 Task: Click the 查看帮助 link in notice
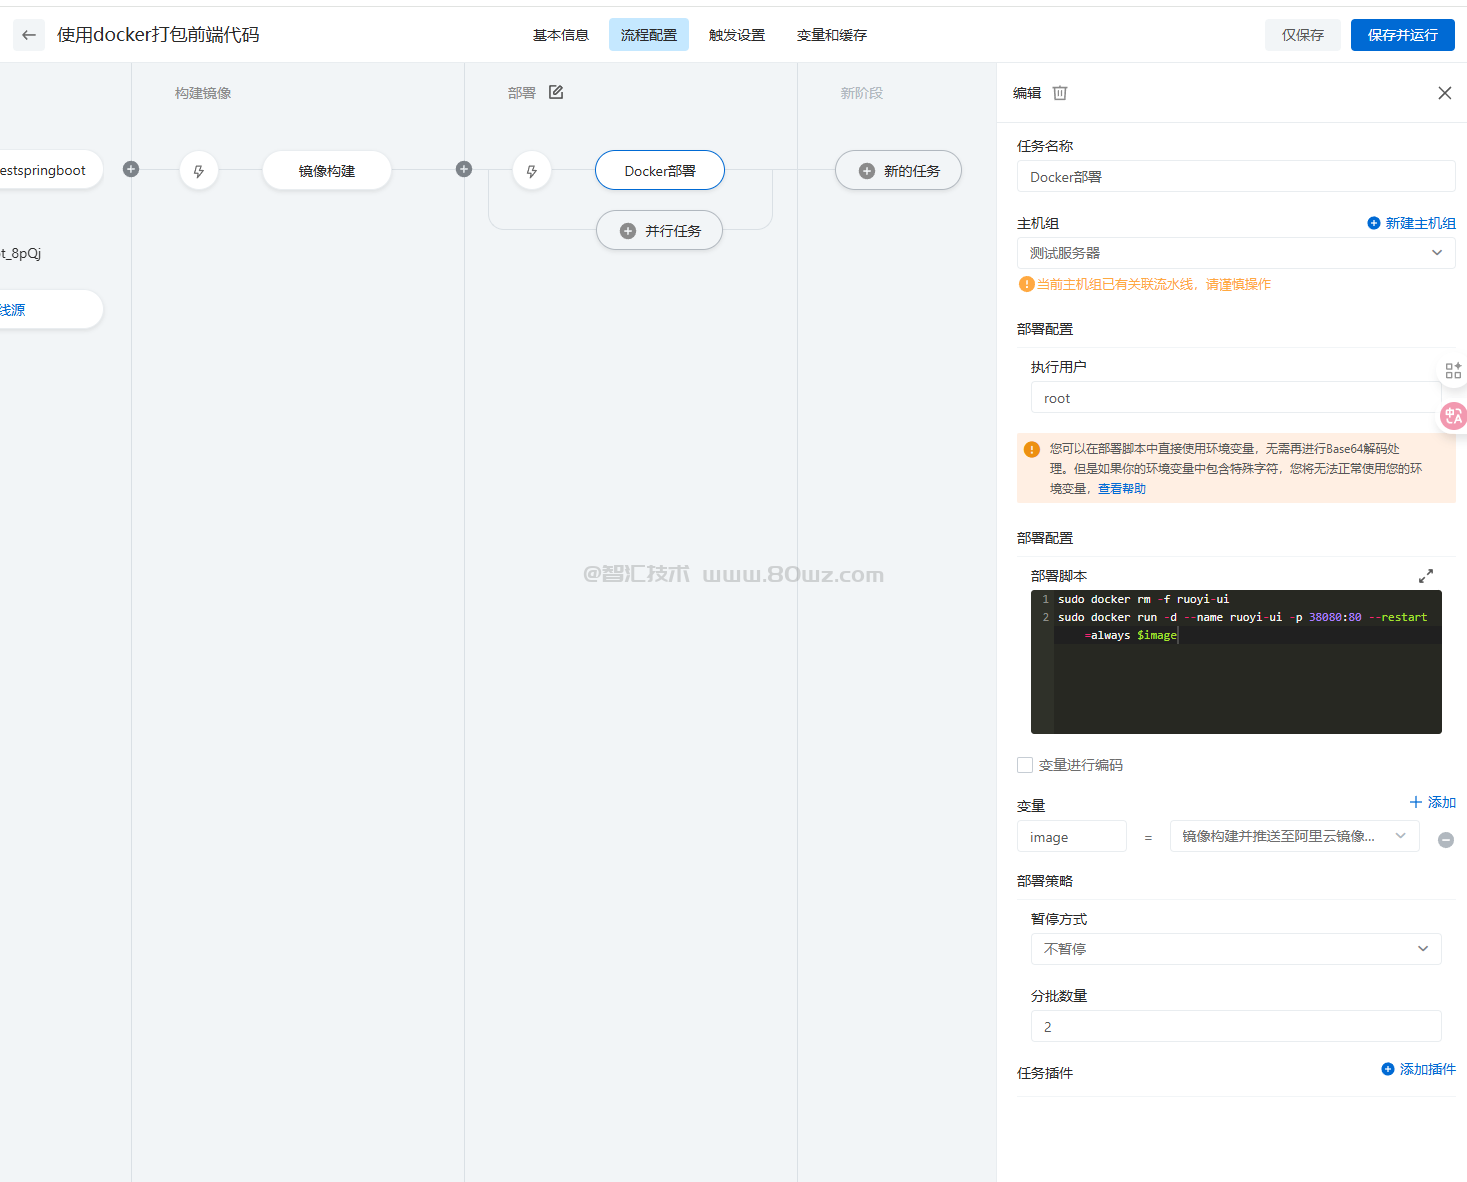click(1121, 489)
